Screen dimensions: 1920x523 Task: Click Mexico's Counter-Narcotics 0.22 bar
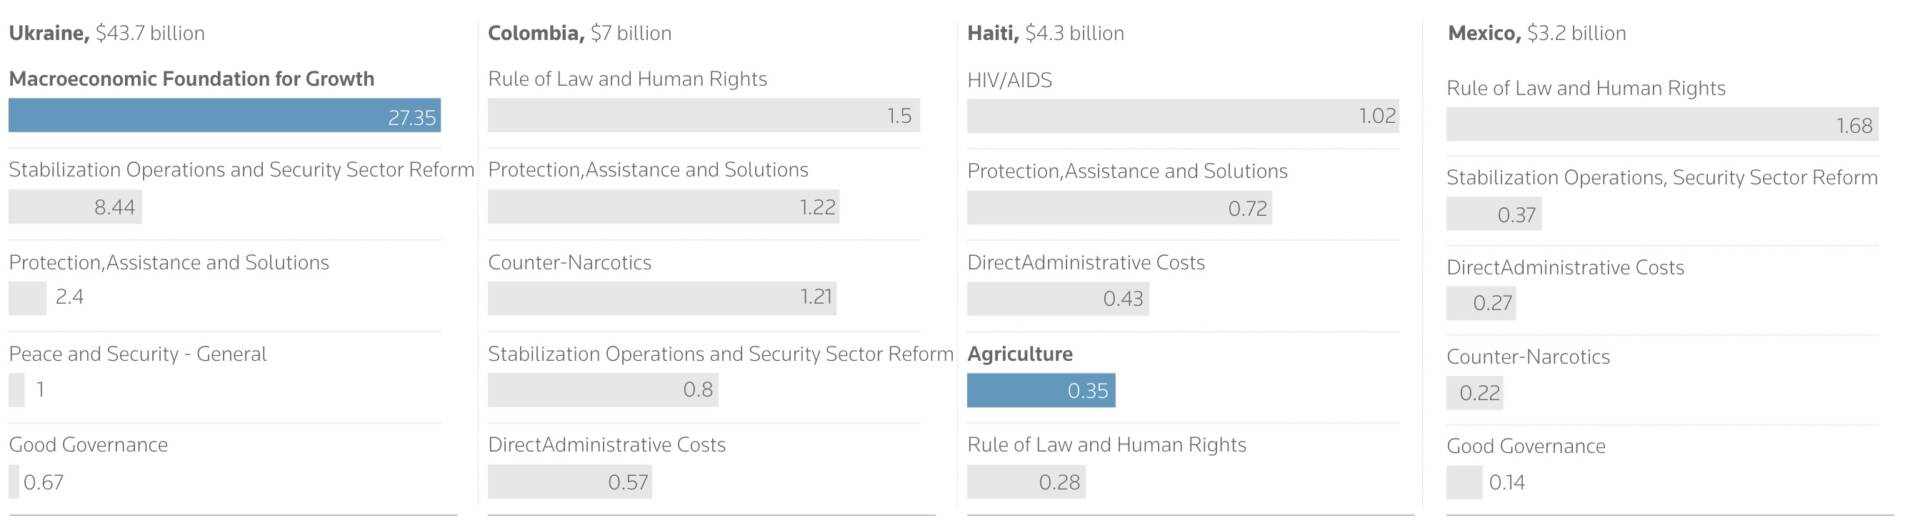1474,393
